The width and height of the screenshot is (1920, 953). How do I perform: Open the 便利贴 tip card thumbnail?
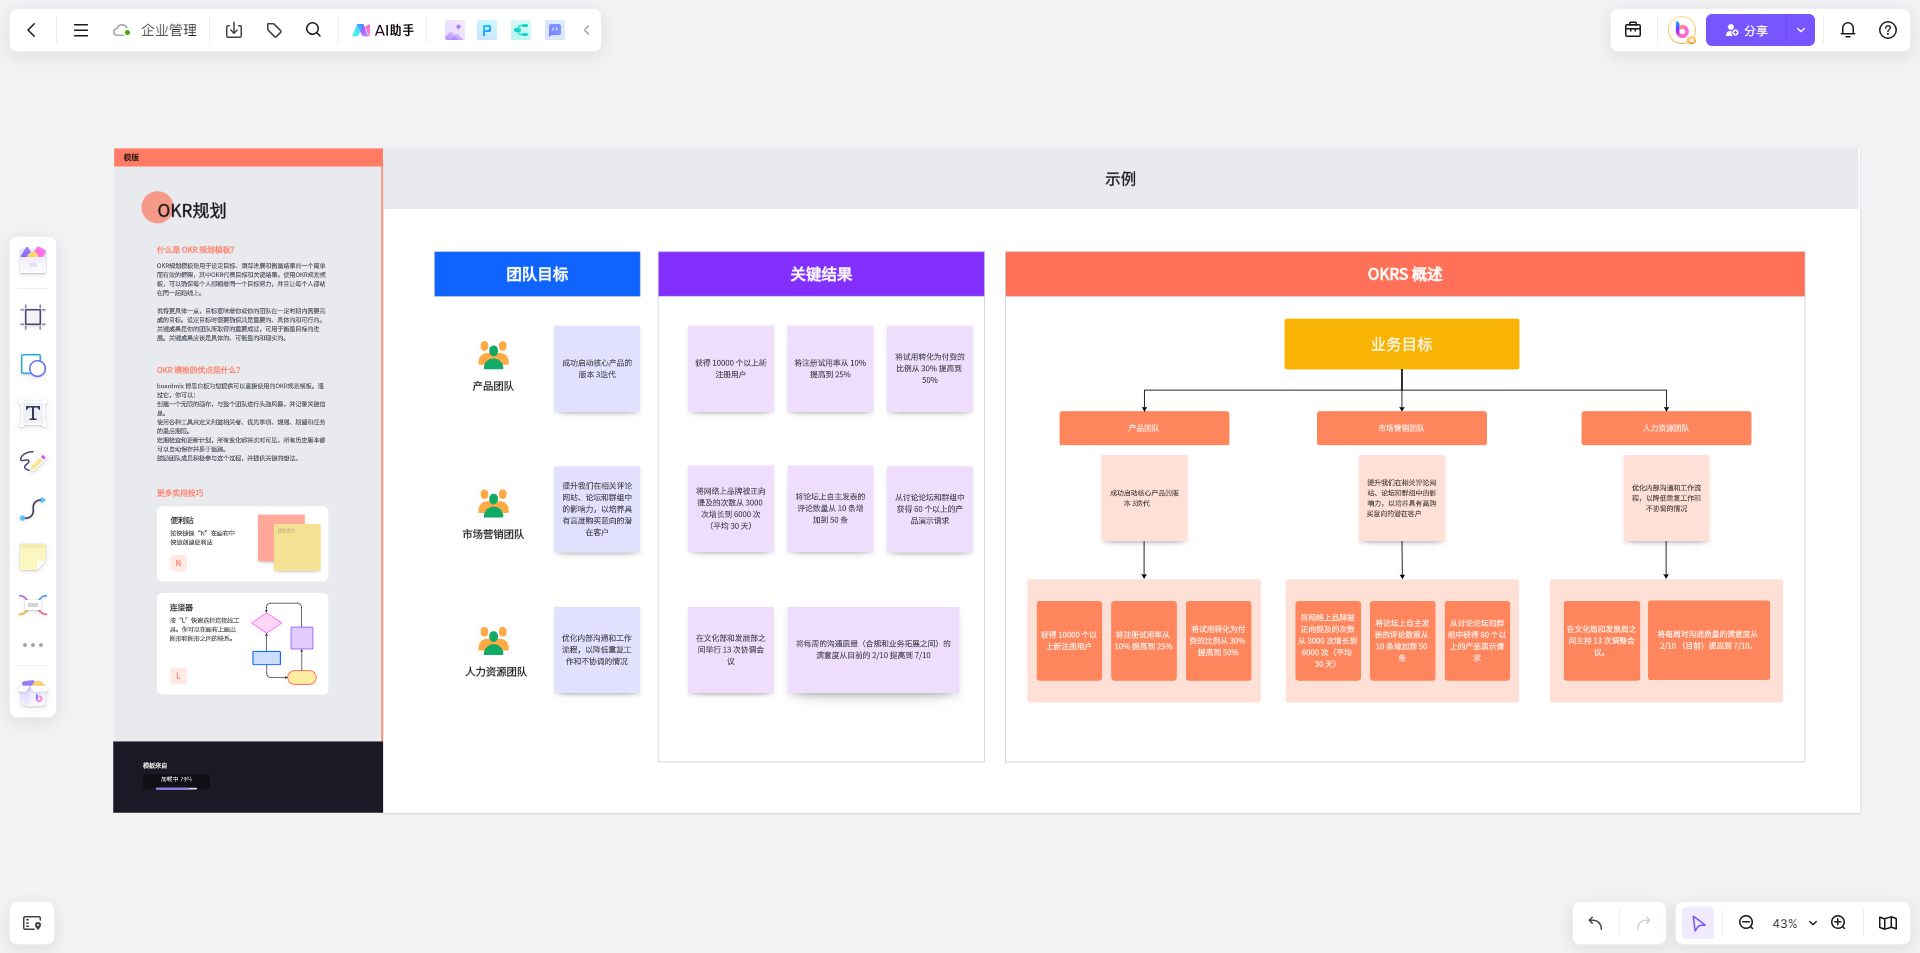pyautogui.click(x=242, y=544)
